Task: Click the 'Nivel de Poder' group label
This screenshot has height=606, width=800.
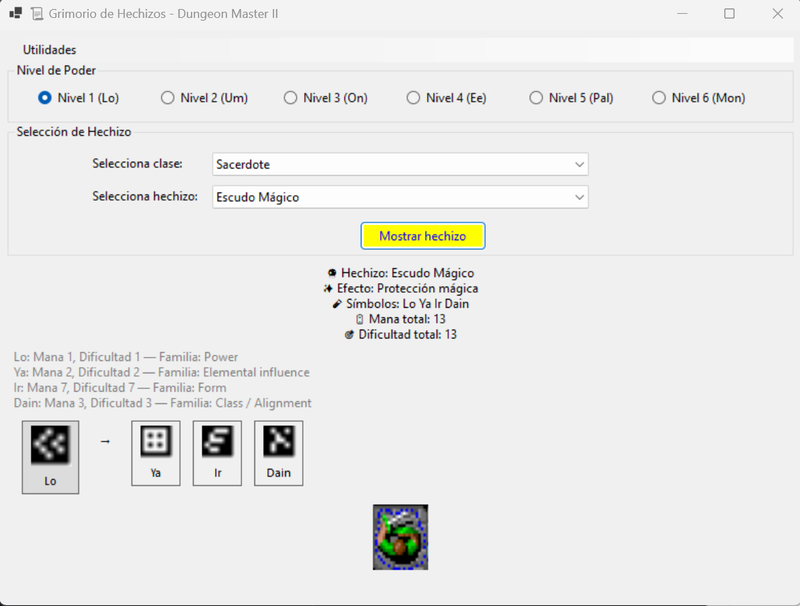Action: pos(56,70)
